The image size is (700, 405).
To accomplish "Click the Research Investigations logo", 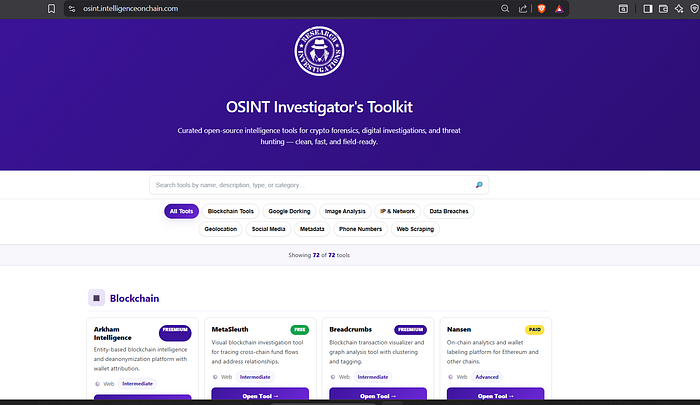I will point(319,51).
